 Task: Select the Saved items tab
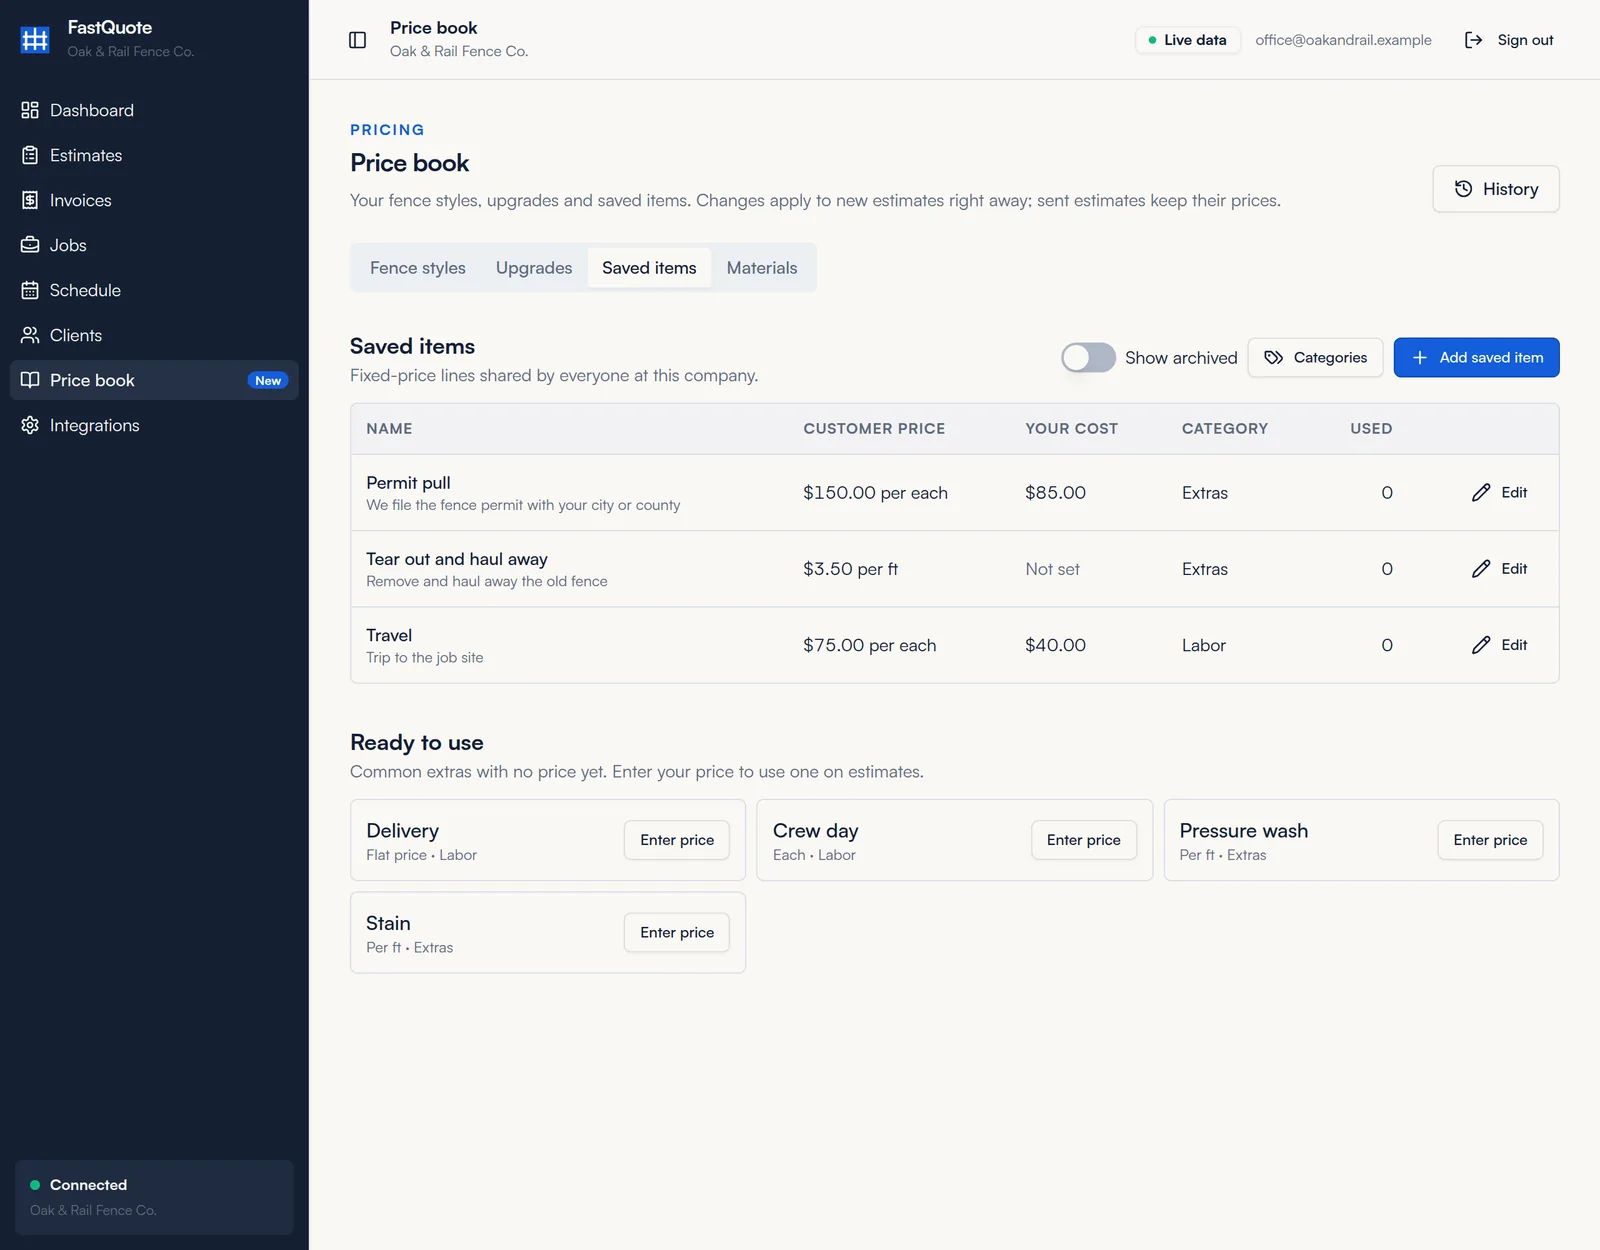[x=649, y=268]
